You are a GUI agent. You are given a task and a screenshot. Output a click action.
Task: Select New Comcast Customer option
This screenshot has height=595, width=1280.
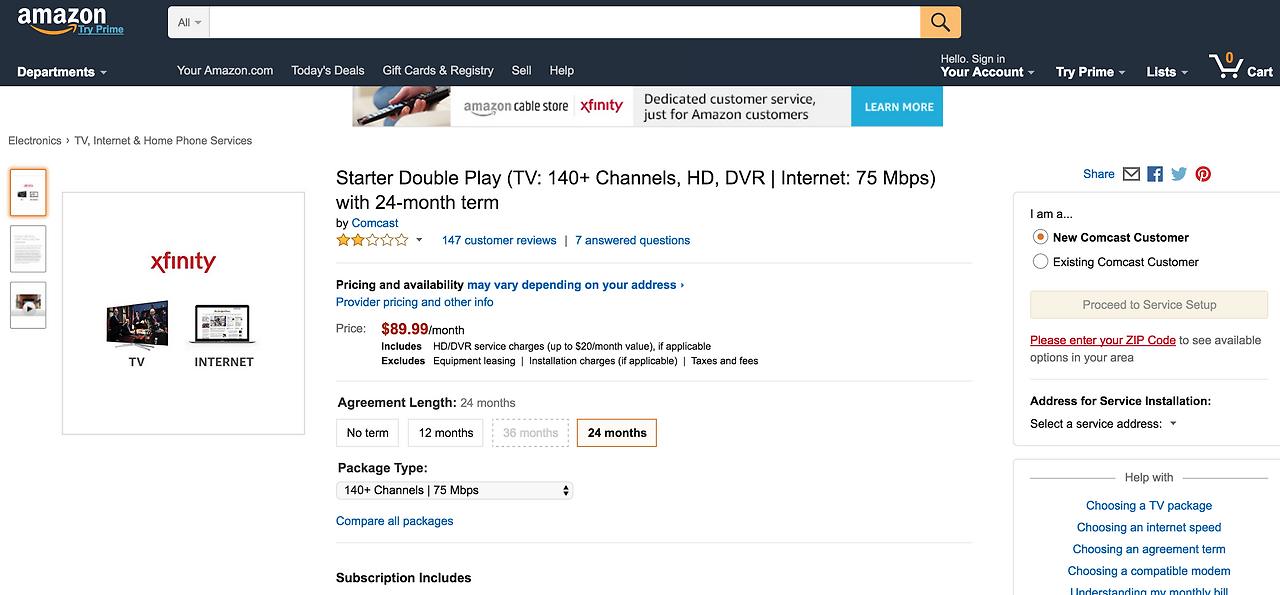coord(1040,238)
